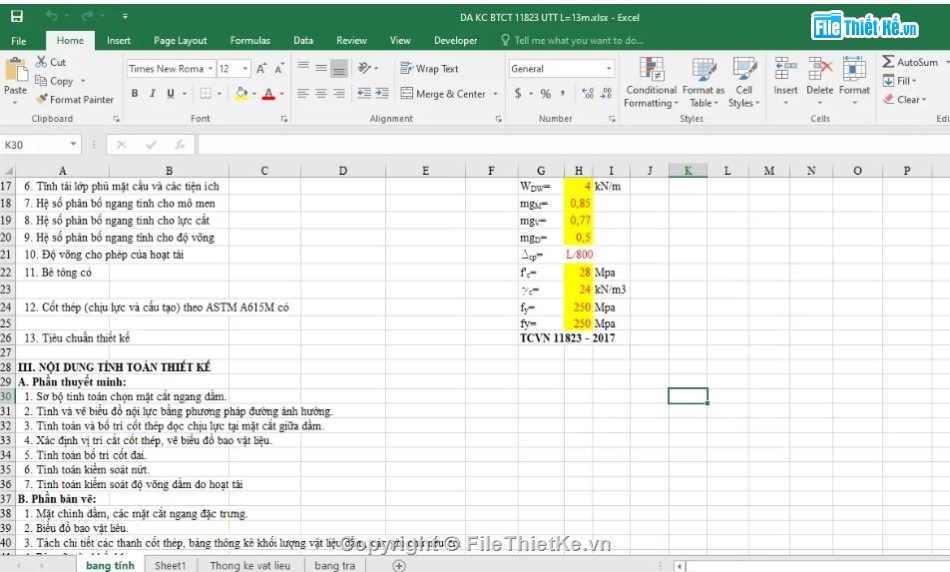Click Increase Indent icon

(382, 93)
